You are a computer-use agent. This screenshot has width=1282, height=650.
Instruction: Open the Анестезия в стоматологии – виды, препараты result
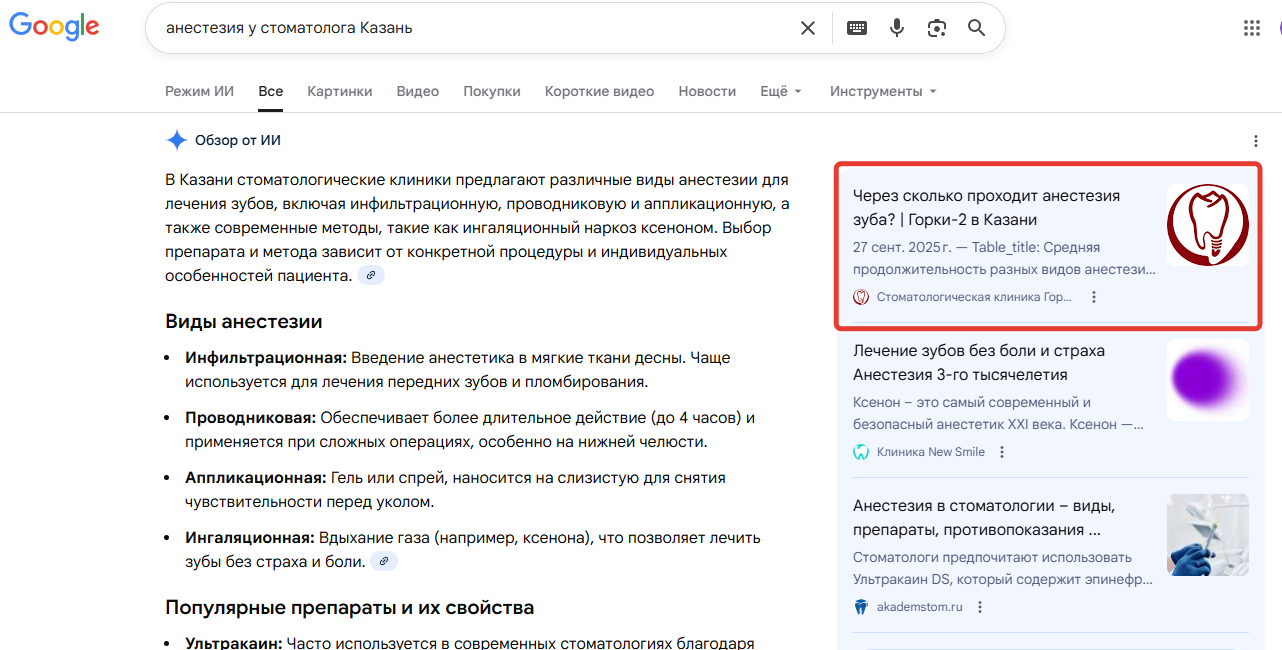(984, 518)
